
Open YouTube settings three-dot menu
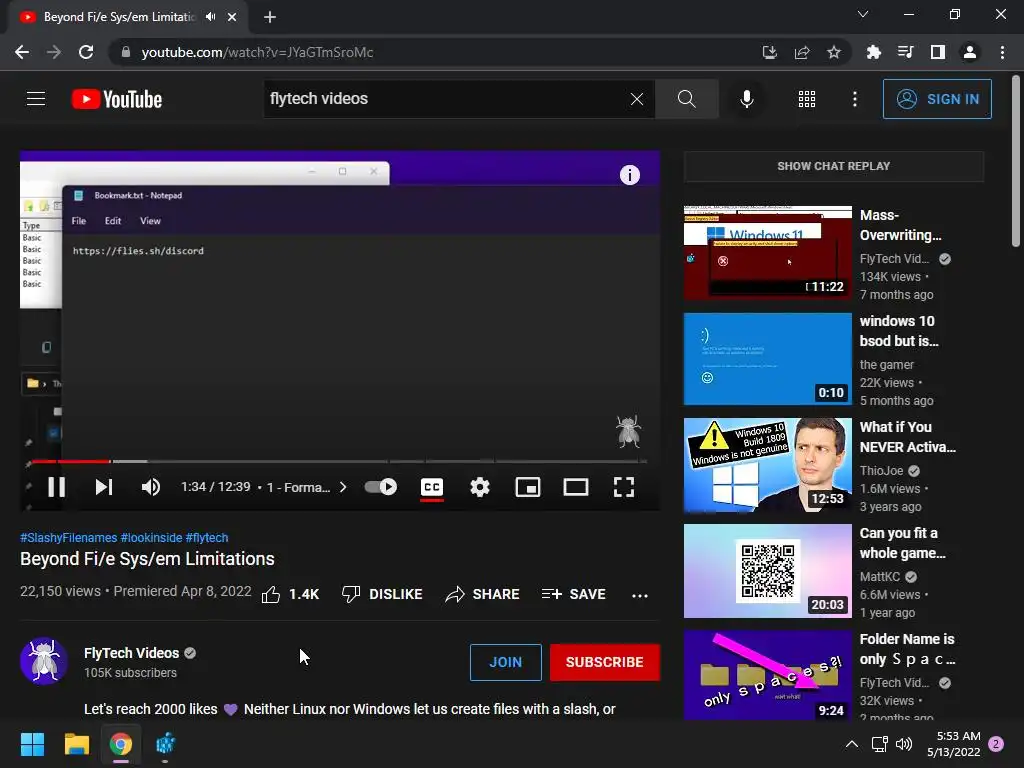tap(854, 99)
